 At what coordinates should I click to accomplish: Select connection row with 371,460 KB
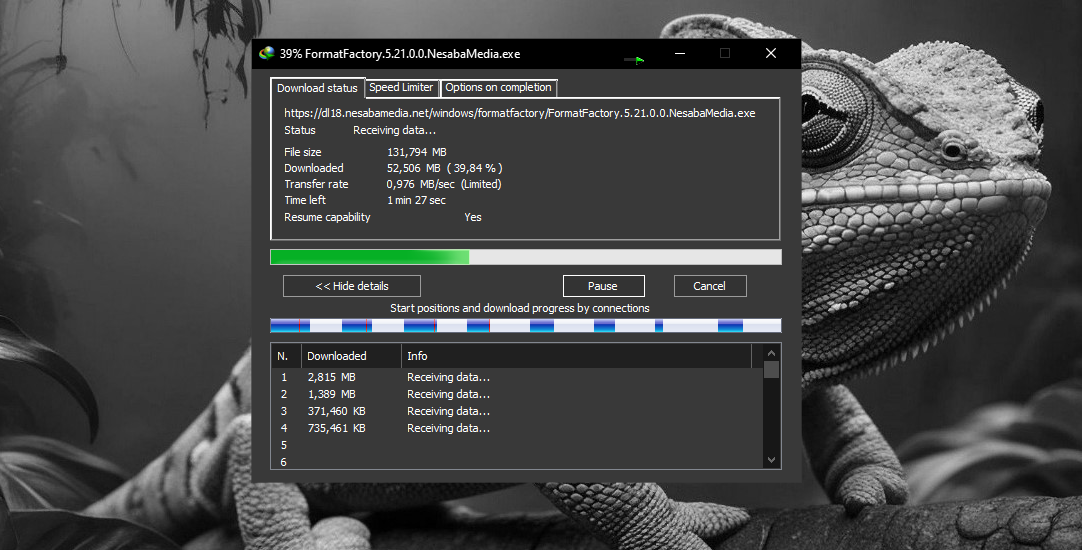point(518,411)
